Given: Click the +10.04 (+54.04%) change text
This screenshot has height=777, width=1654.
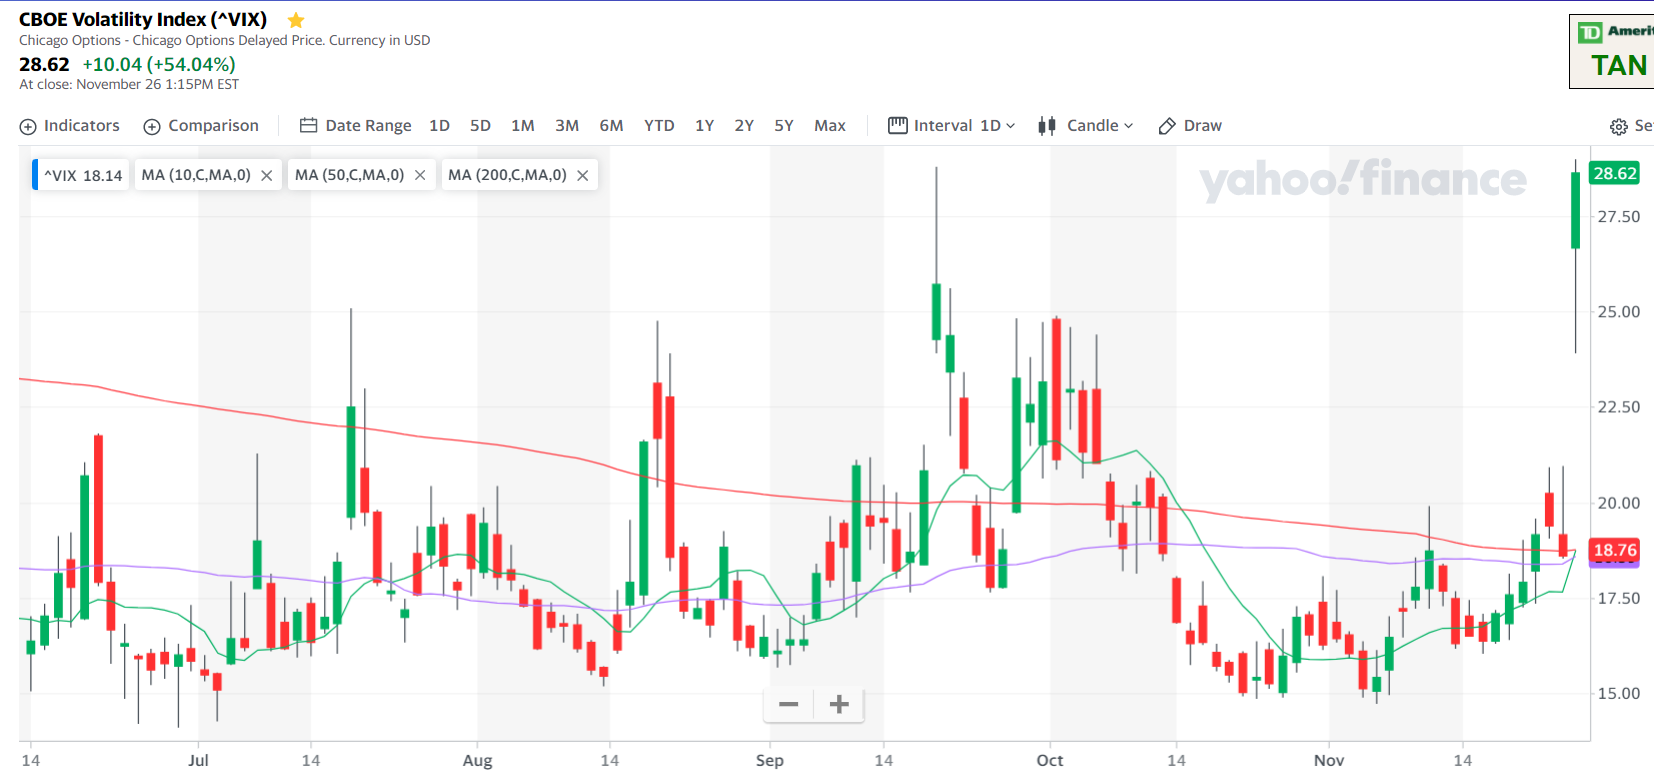Looking at the screenshot, I should [x=159, y=64].
